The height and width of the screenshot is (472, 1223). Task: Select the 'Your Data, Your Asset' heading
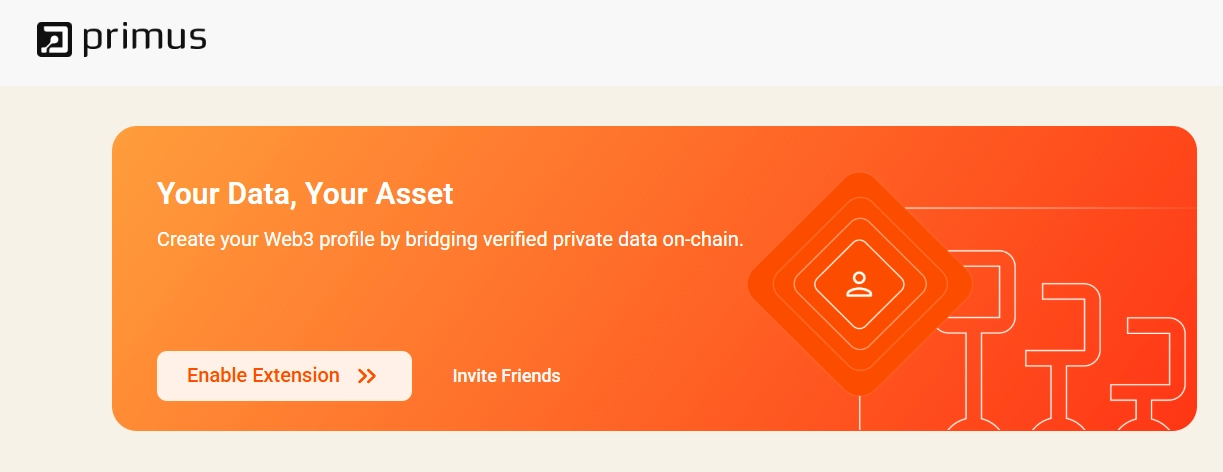(x=305, y=193)
